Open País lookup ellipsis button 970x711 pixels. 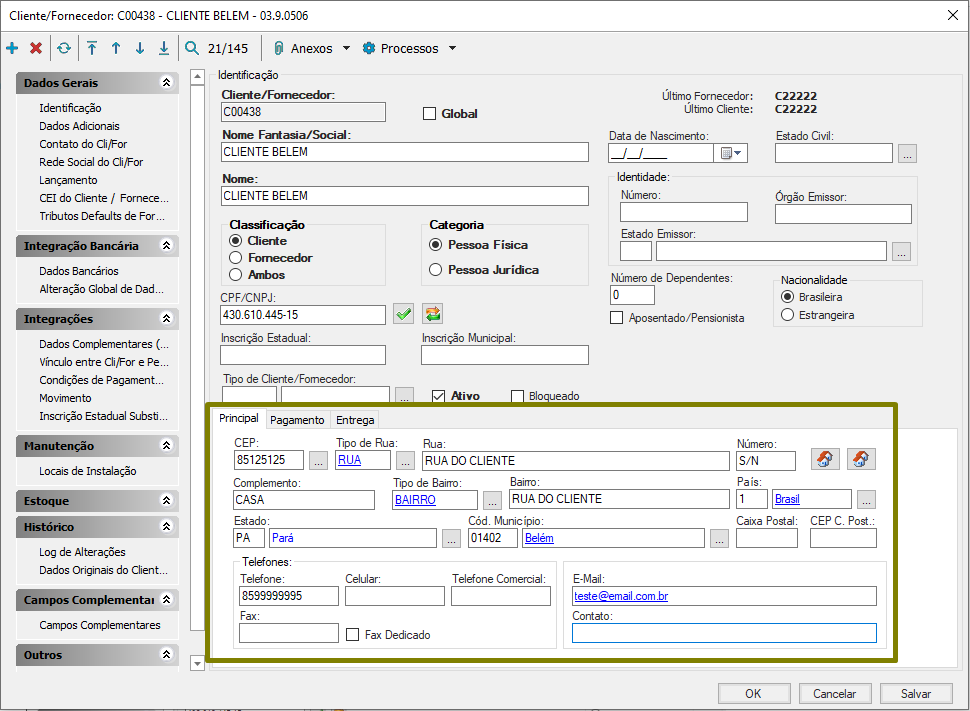(867, 499)
